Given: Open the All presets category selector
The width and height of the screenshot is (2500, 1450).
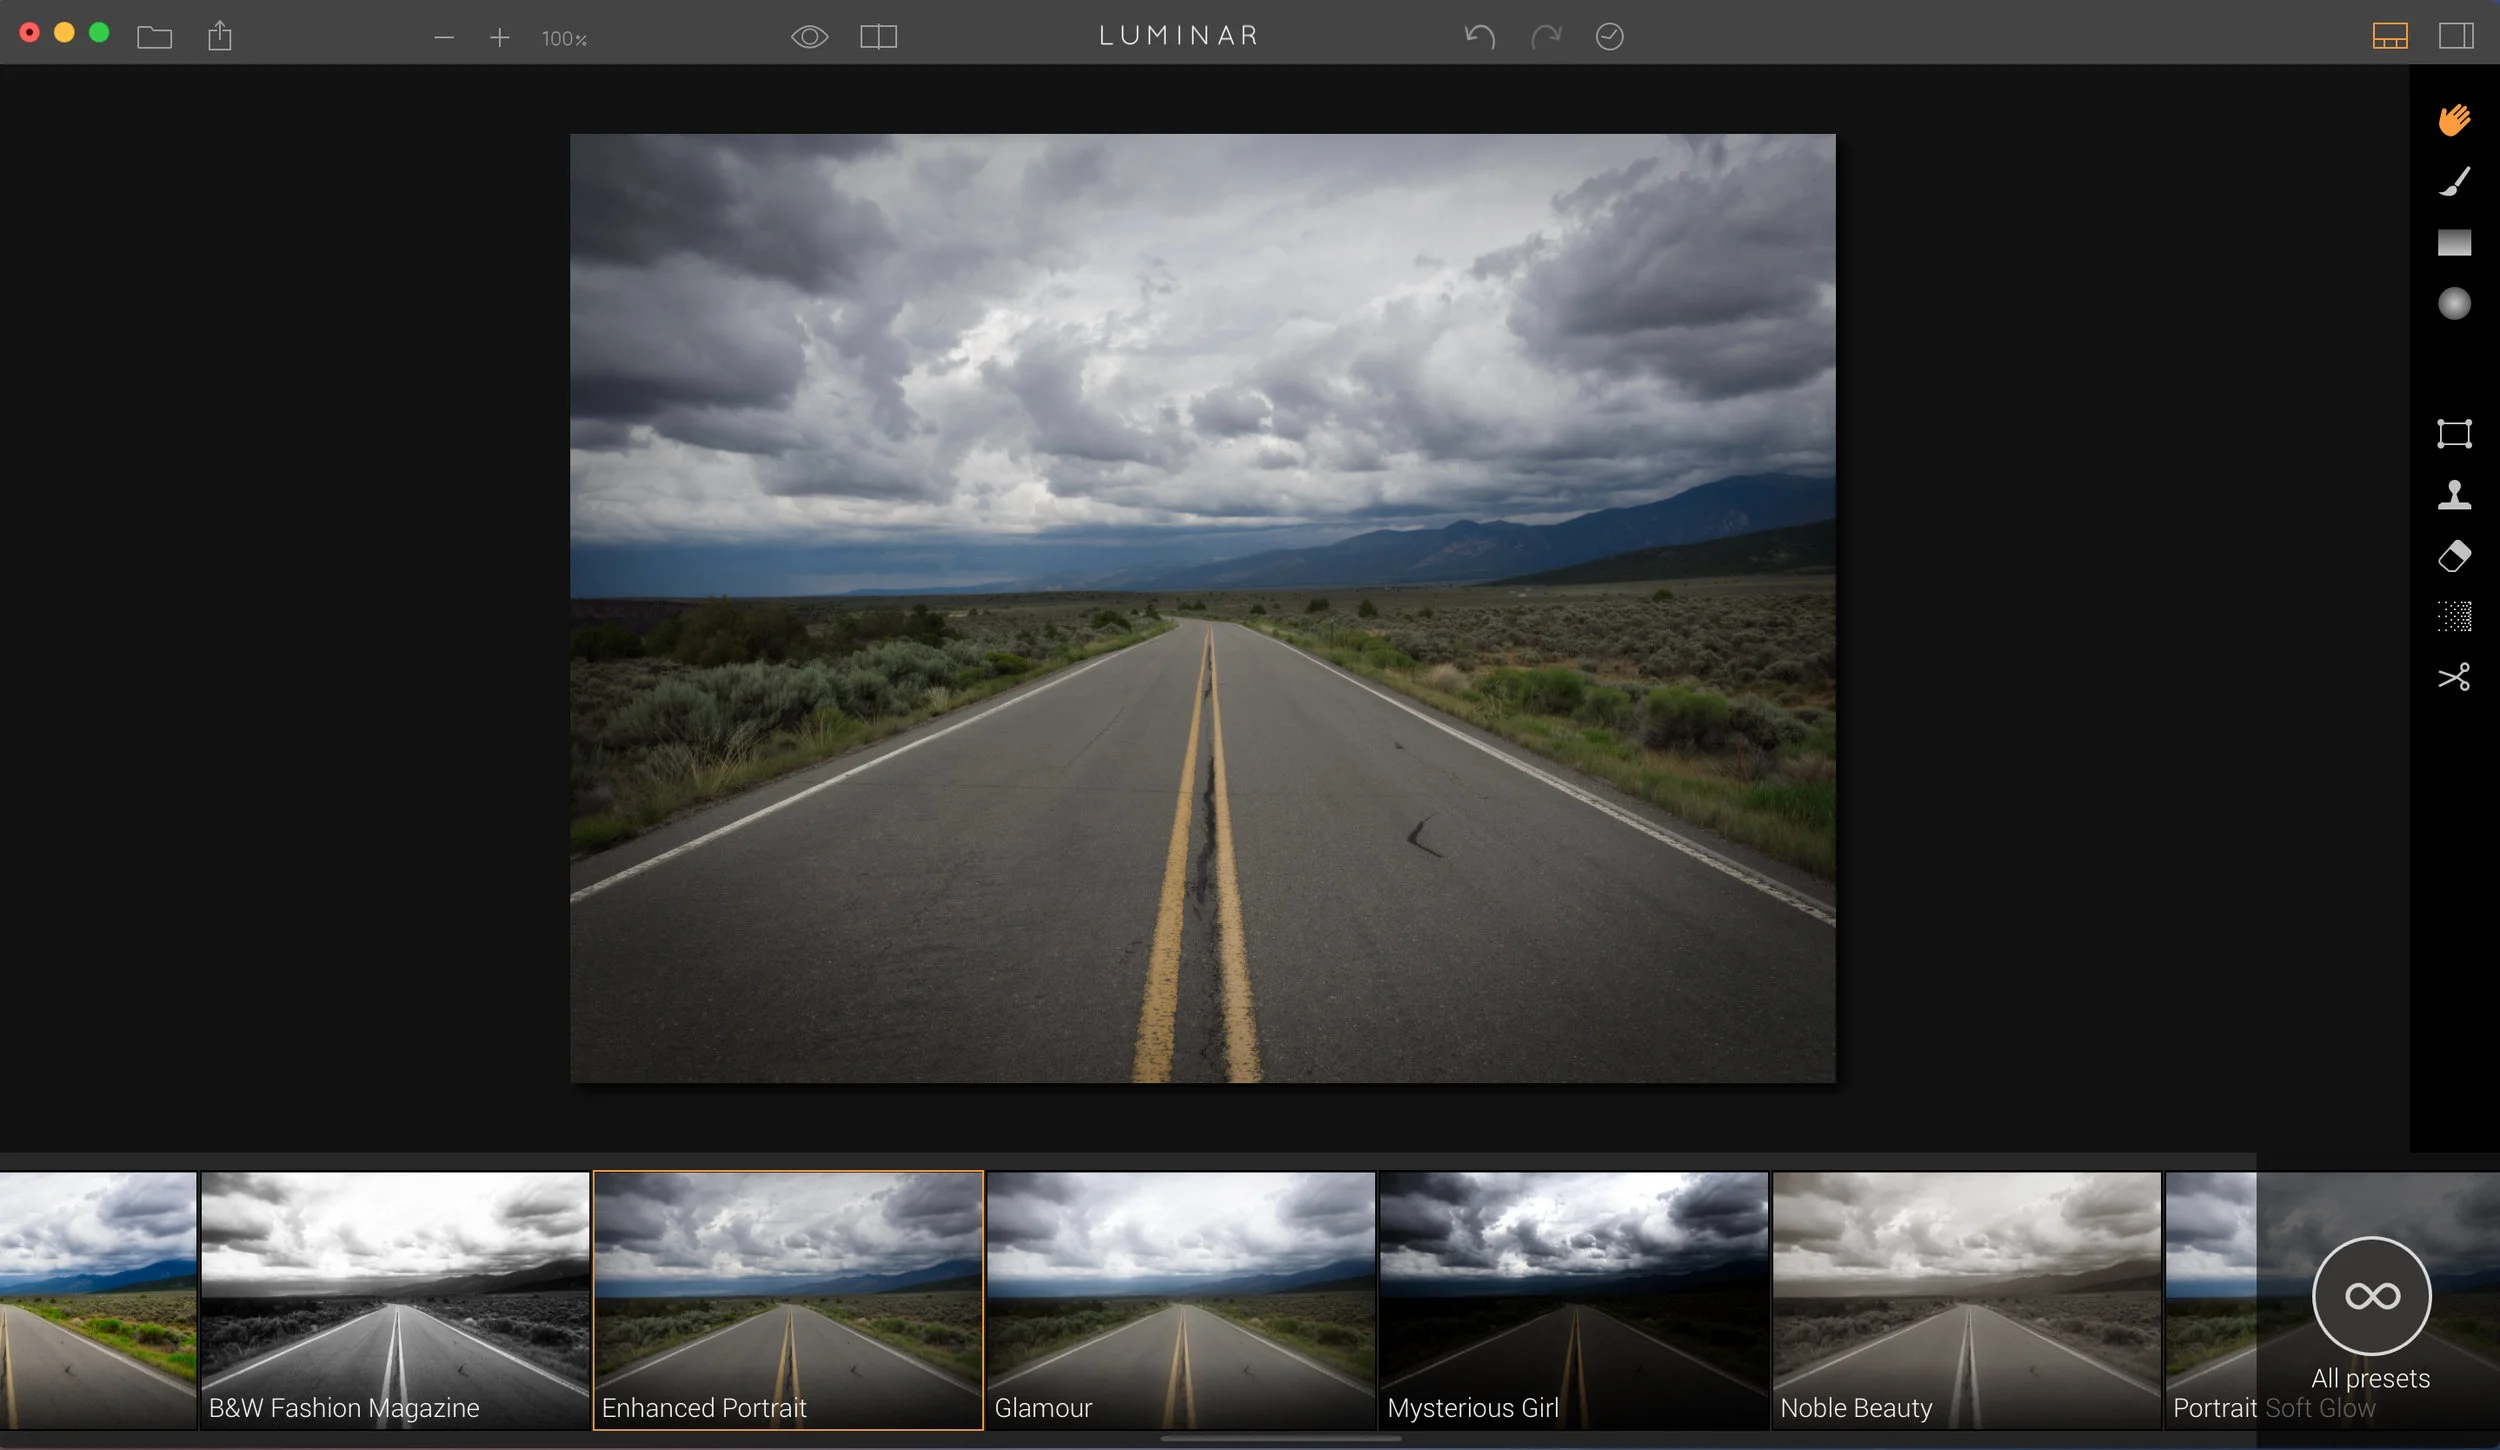Looking at the screenshot, I should click(2371, 1297).
